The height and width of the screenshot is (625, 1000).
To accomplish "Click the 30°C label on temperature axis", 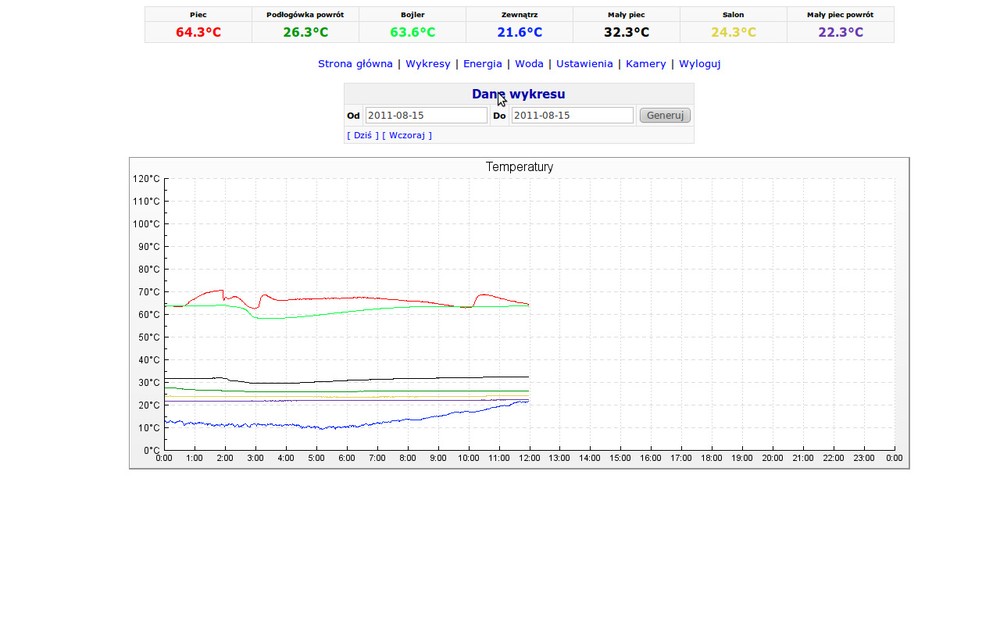I will click(x=149, y=383).
